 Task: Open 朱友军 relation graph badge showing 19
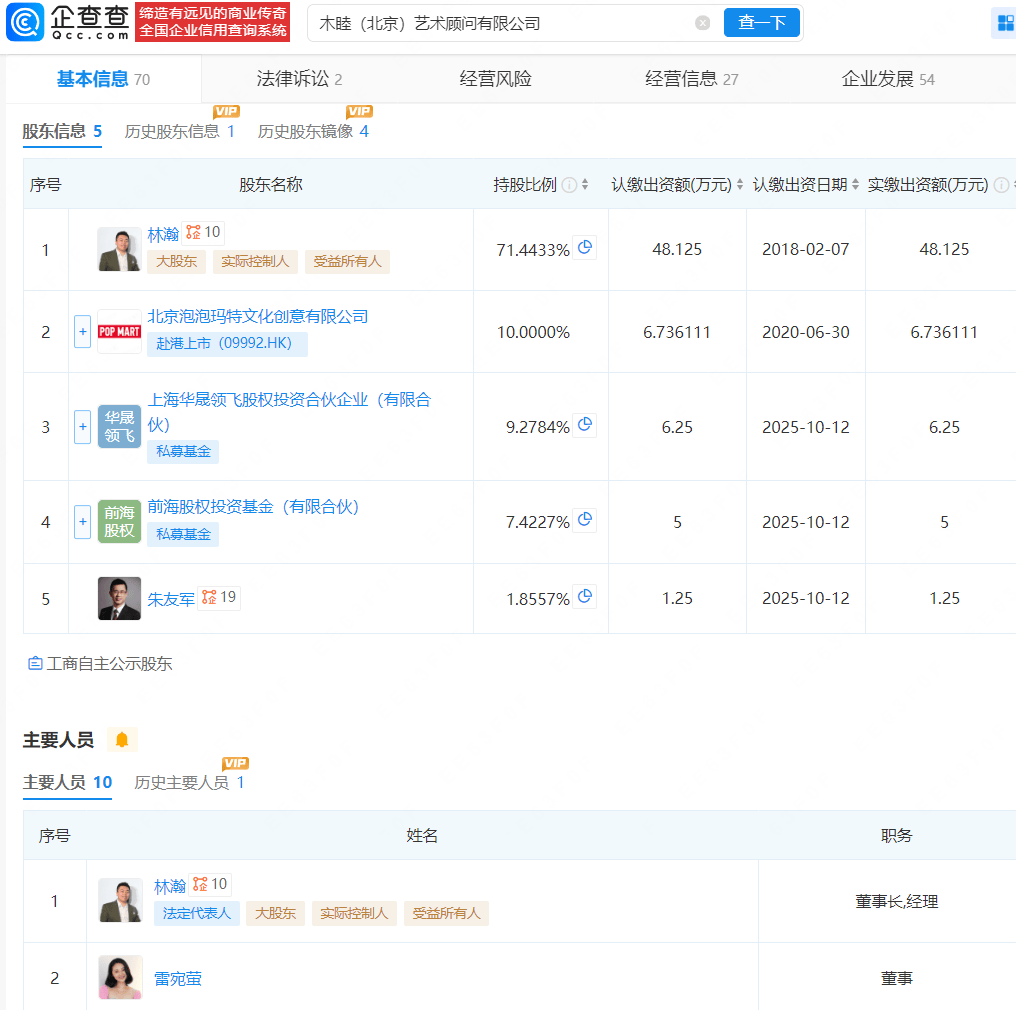click(x=218, y=597)
